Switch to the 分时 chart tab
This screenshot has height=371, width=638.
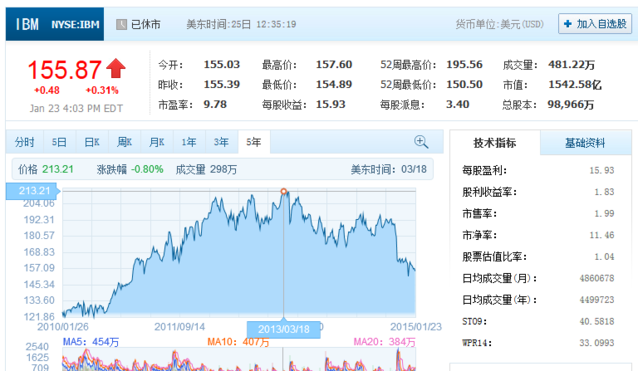pyautogui.click(x=24, y=142)
